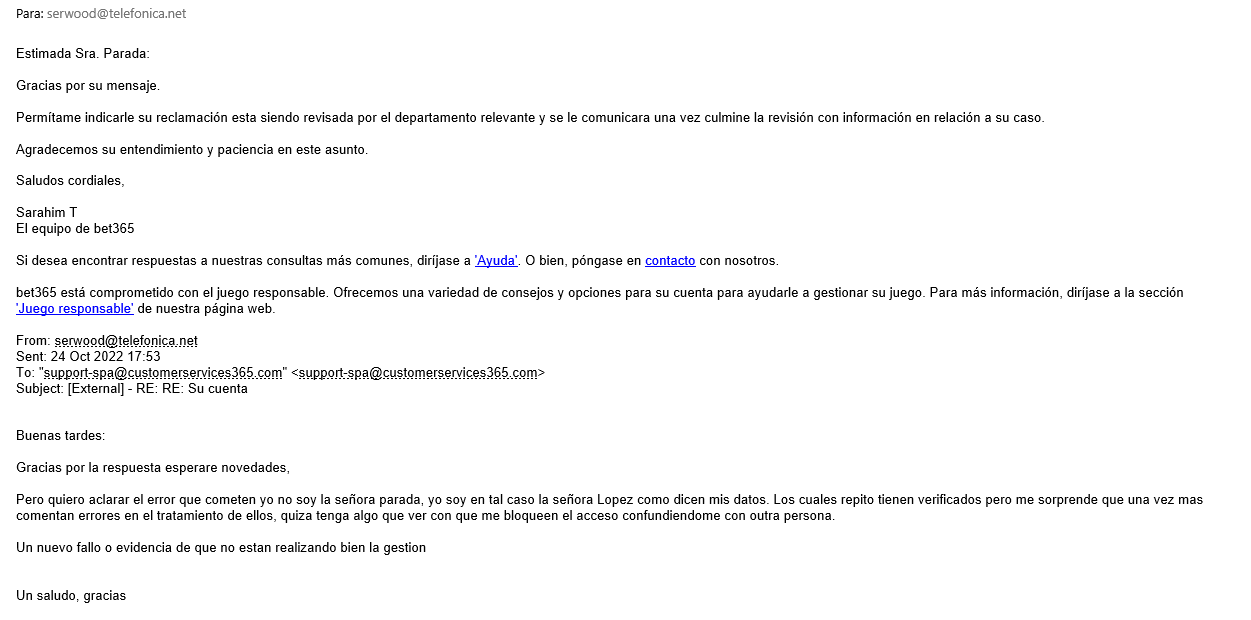Screen dimensions: 1251x620
Task: Click the line 'Gracias por la respuesta esperare novedades'
Action: click(153, 468)
